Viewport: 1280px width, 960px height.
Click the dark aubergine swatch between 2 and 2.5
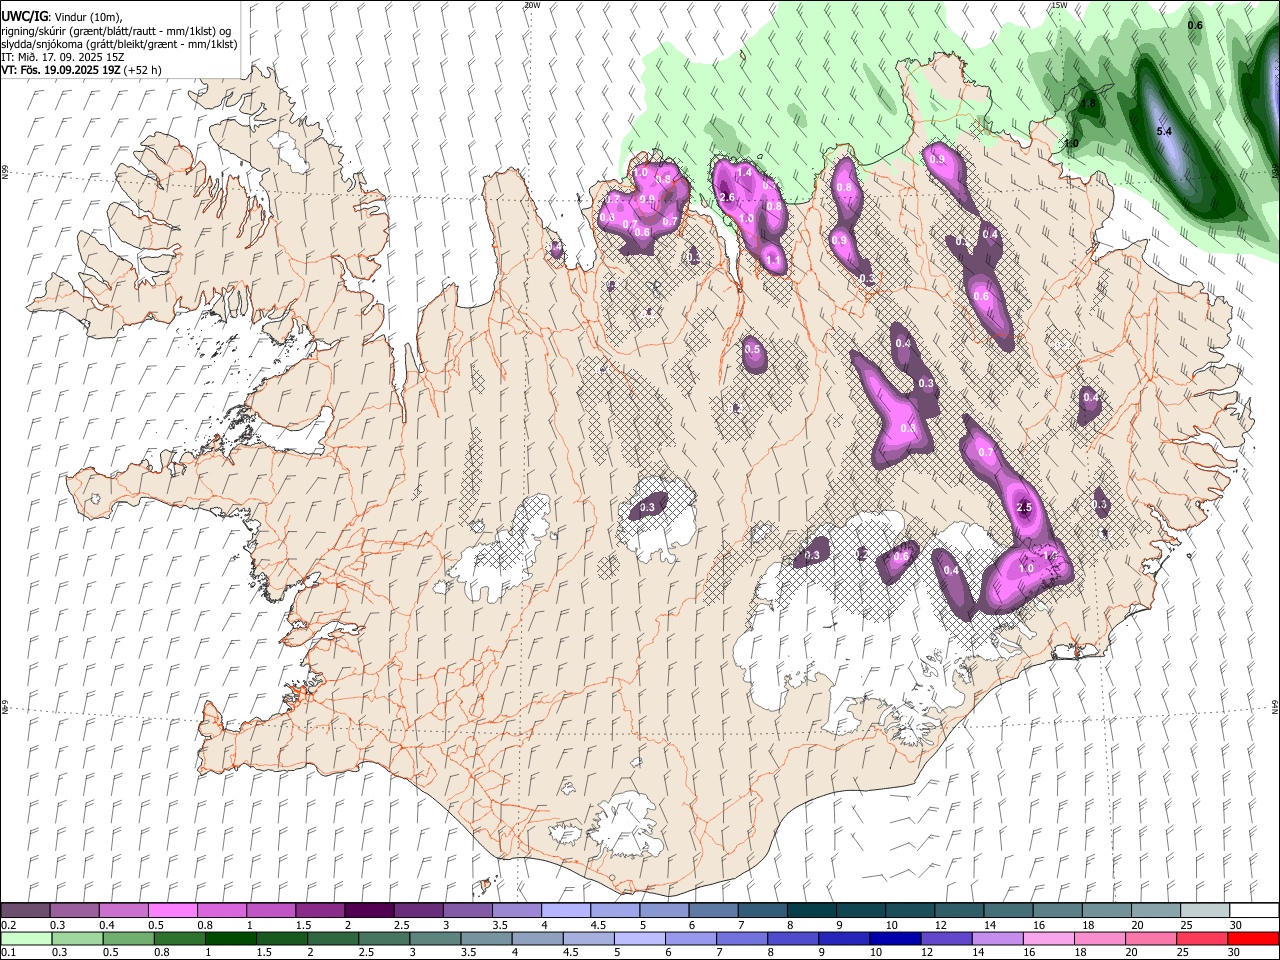(x=369, y=911)
